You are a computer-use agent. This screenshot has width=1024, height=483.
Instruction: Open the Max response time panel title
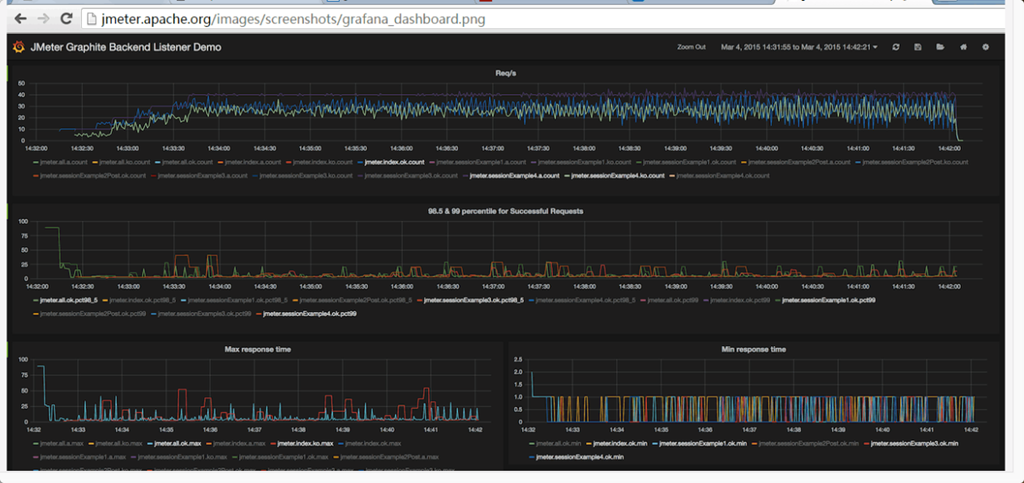point(257,349)
